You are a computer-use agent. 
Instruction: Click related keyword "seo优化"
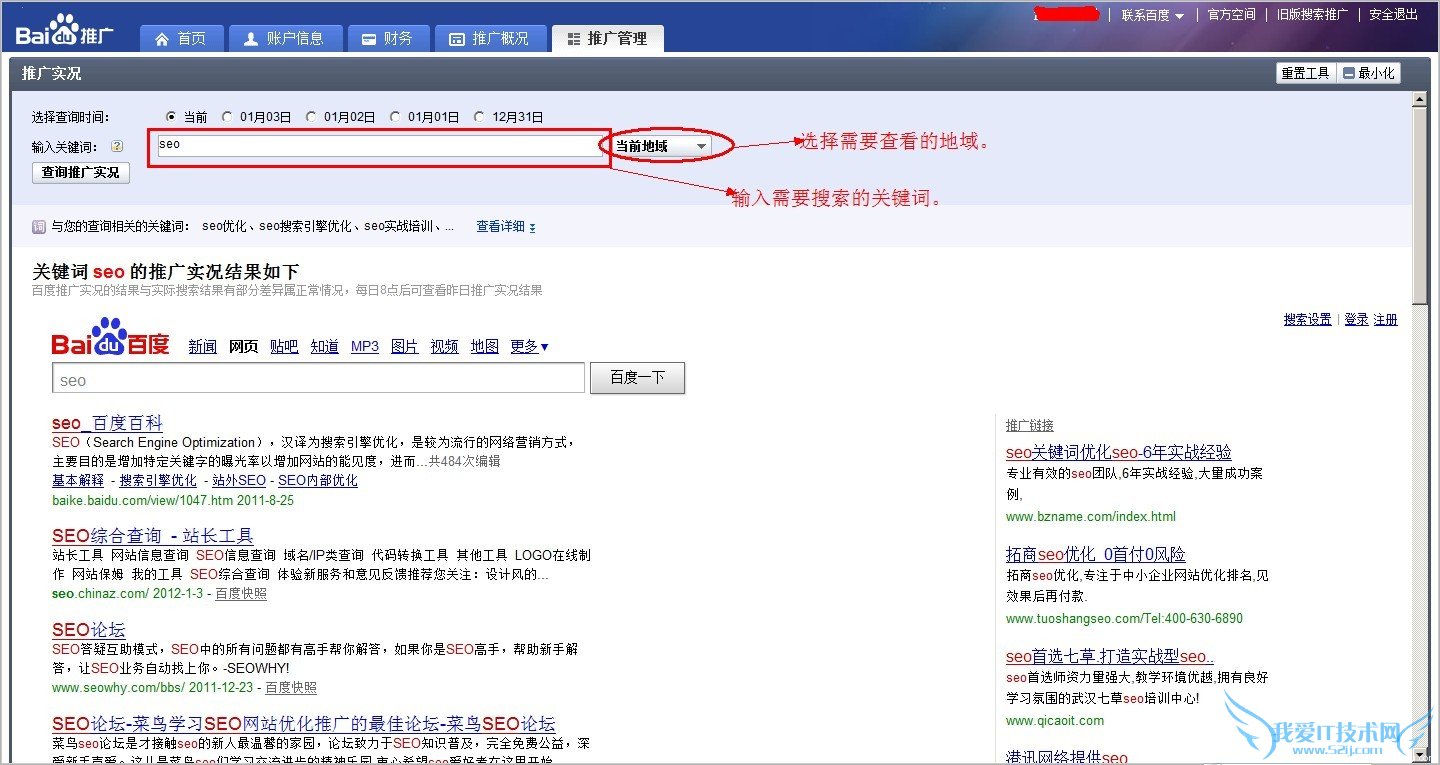click(224, 227)
